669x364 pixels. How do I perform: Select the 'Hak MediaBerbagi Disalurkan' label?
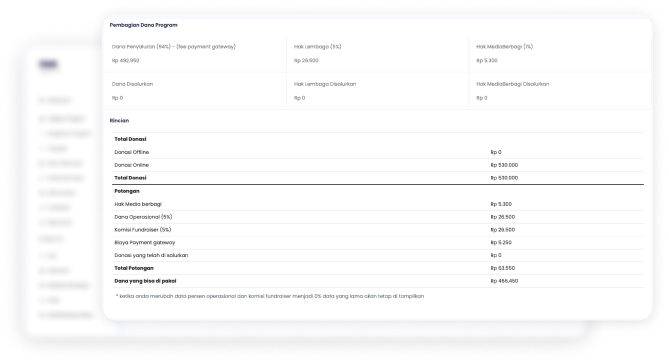tap(512, 84)
